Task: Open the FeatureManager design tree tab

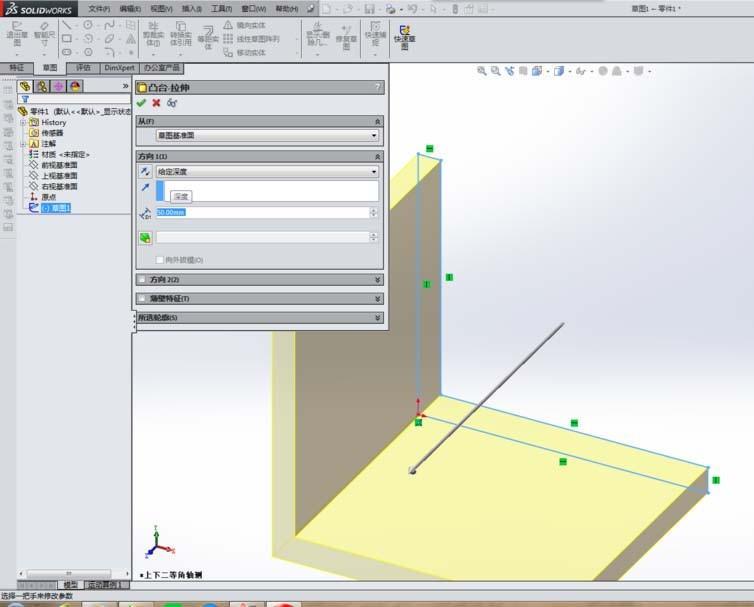Action: [25, 86]
